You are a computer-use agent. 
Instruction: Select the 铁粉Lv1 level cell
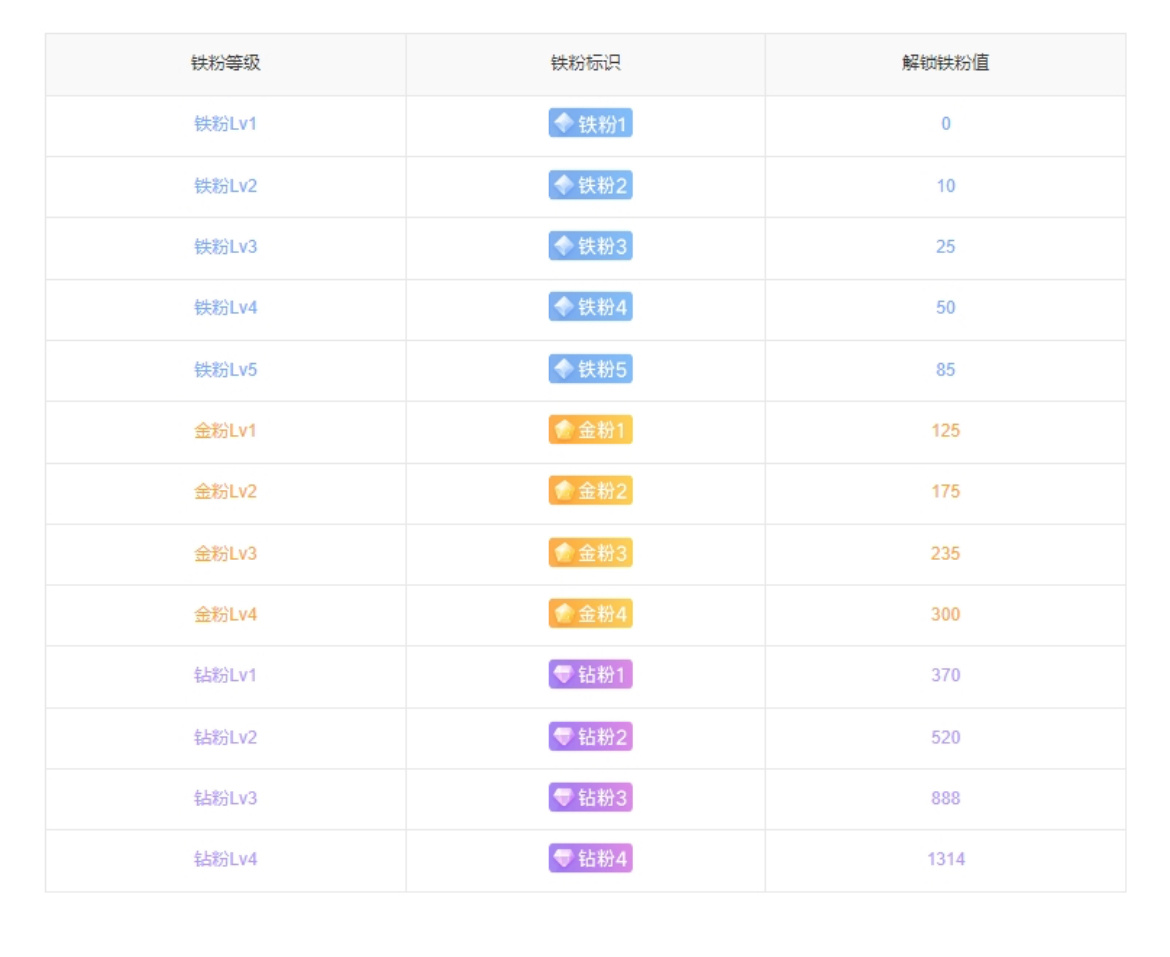(x=225, y=124)
